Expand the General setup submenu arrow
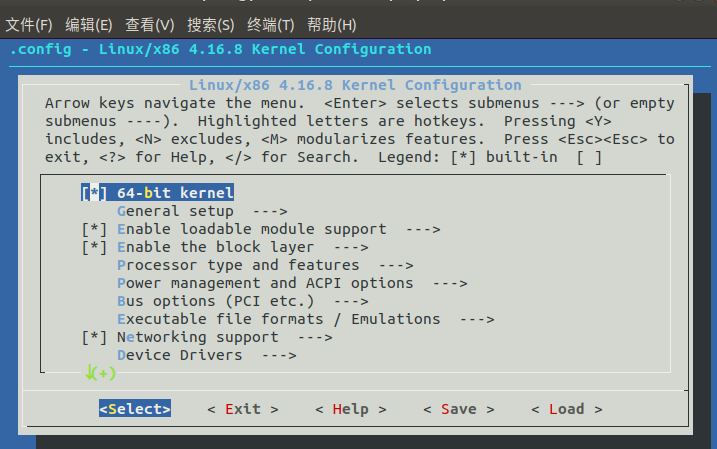 click(x=270, y=211)
